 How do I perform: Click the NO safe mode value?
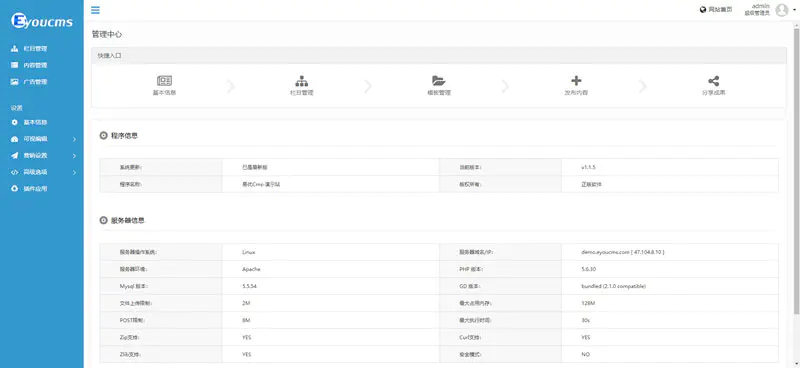point(585,354)
